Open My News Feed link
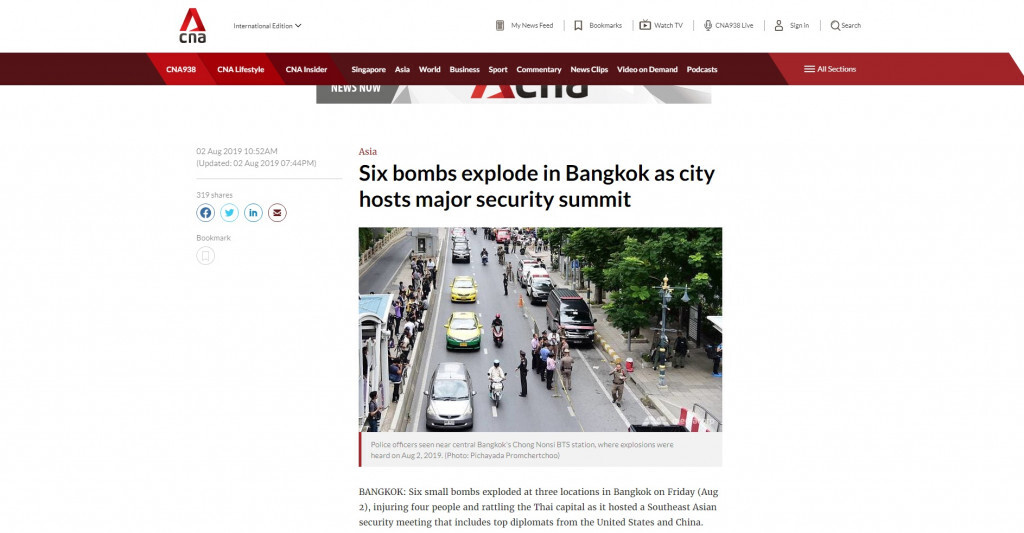Screen dimensions: 1024x533 click(x=532, y=25)
